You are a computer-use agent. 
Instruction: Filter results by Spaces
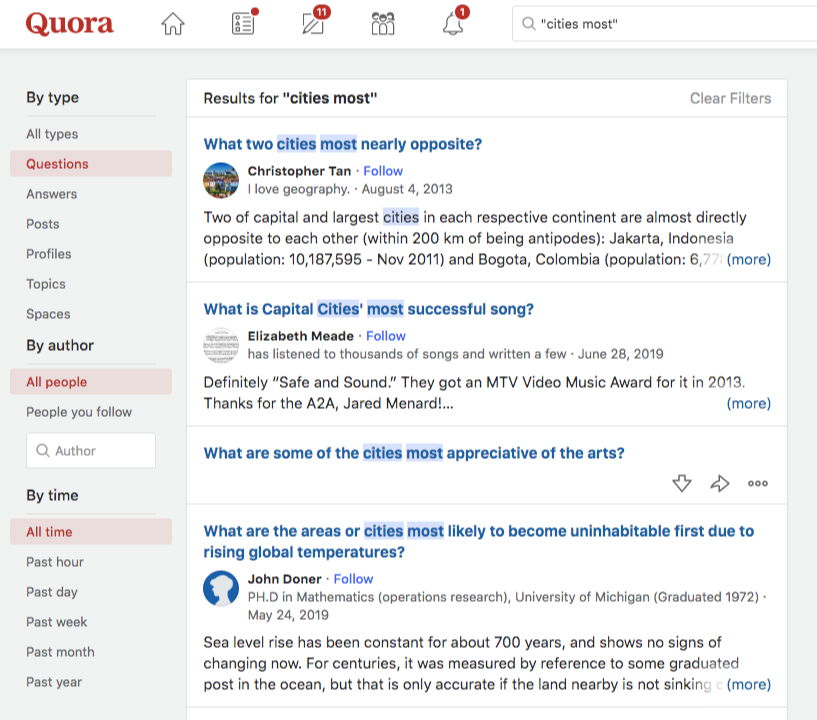click(48, 314)
